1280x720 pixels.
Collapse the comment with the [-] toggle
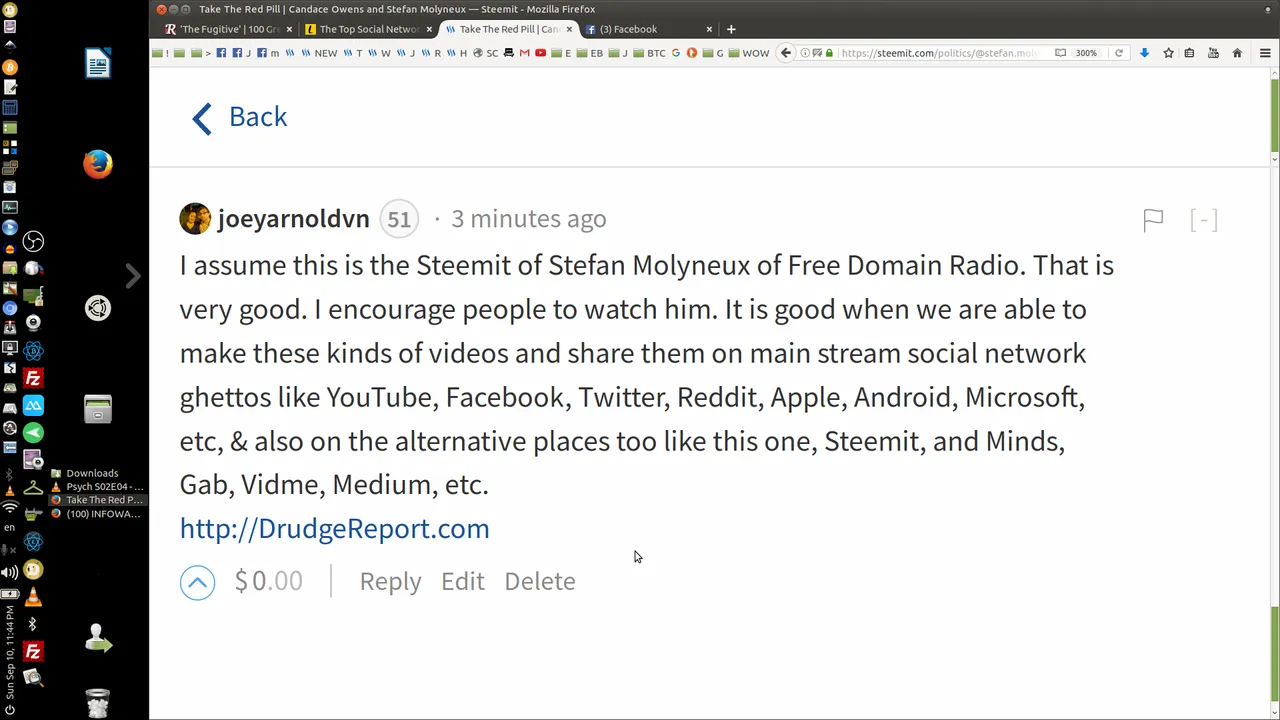[1204, 220]
